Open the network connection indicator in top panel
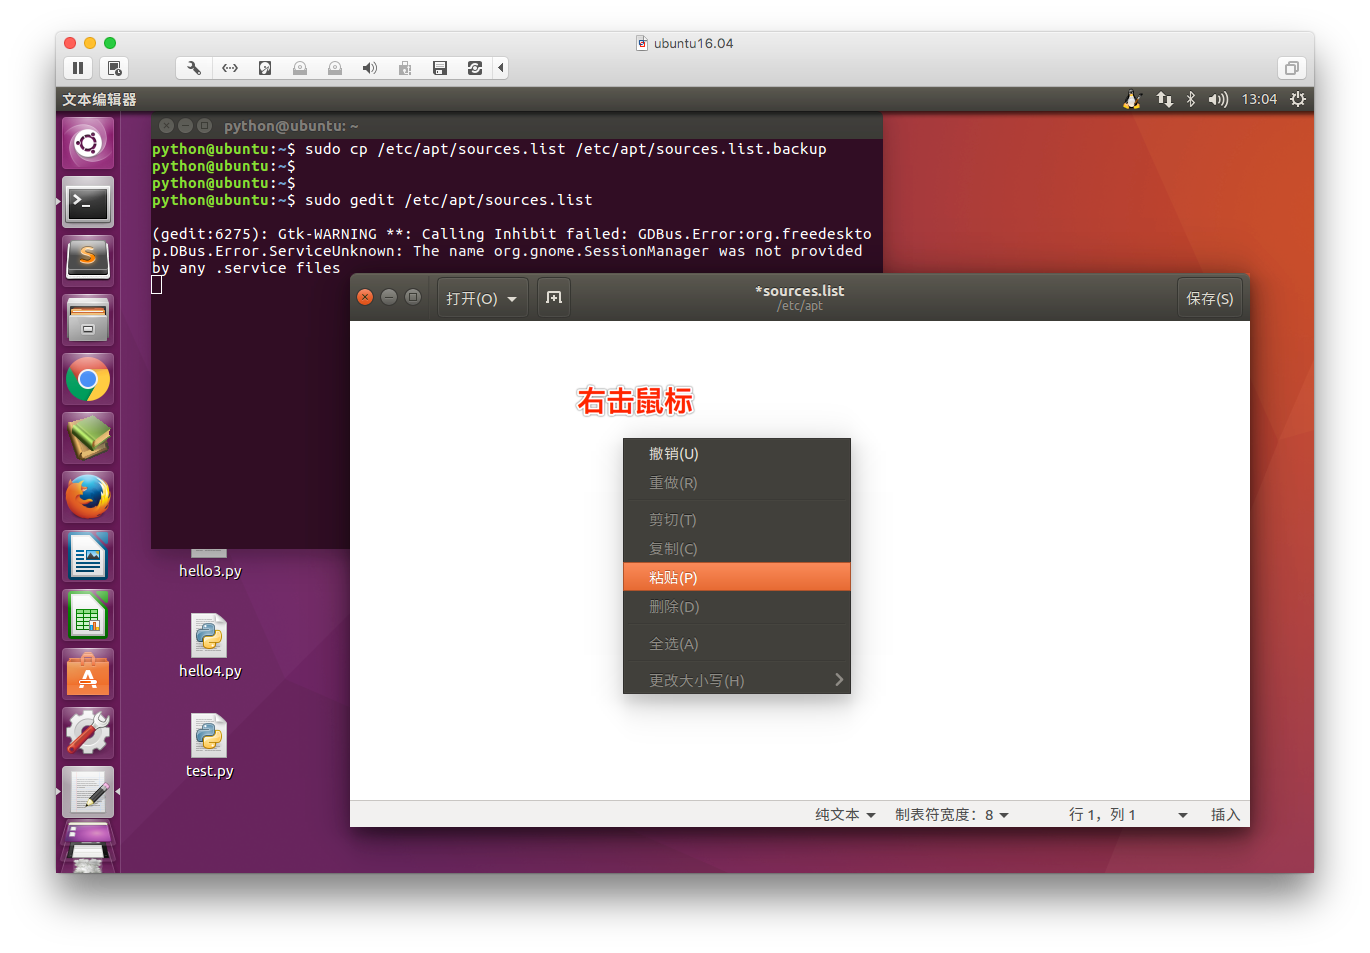The image size is (1370, 953). point(1164,99)
